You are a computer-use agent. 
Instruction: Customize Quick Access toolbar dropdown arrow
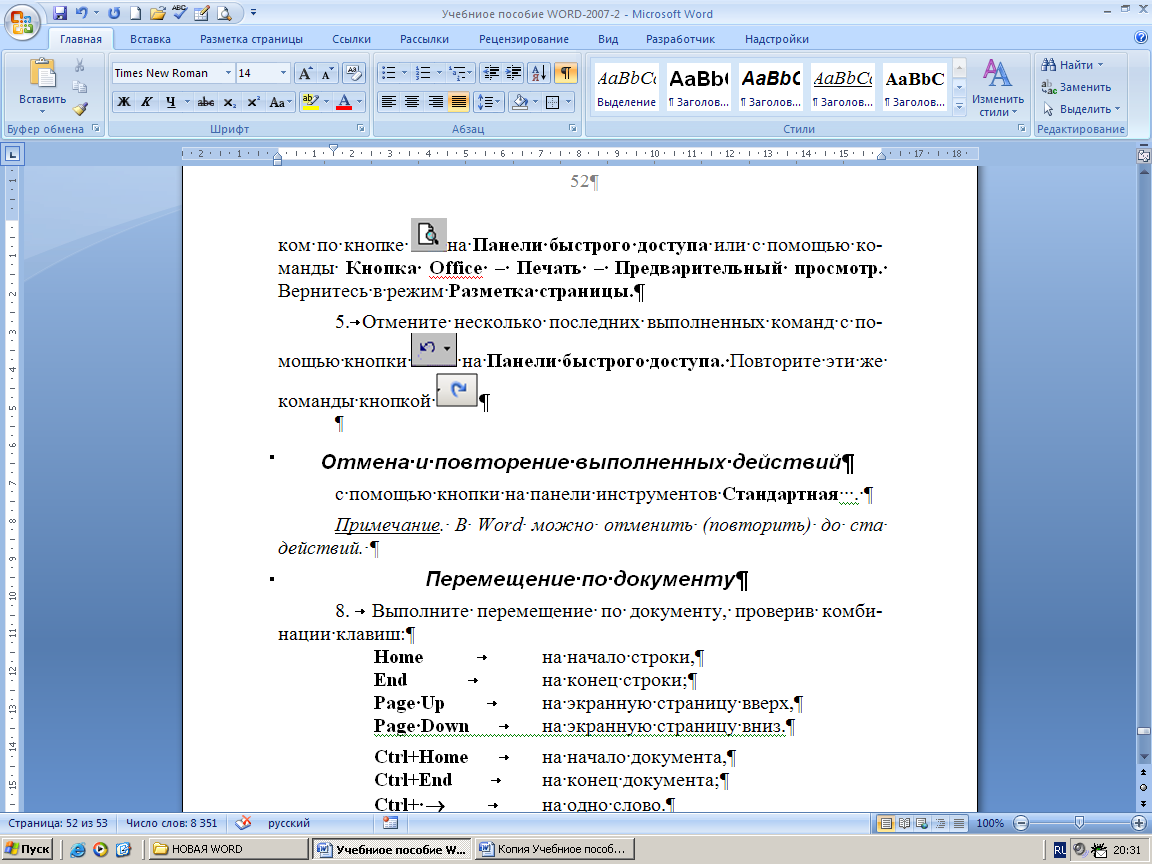coord(253,13)
